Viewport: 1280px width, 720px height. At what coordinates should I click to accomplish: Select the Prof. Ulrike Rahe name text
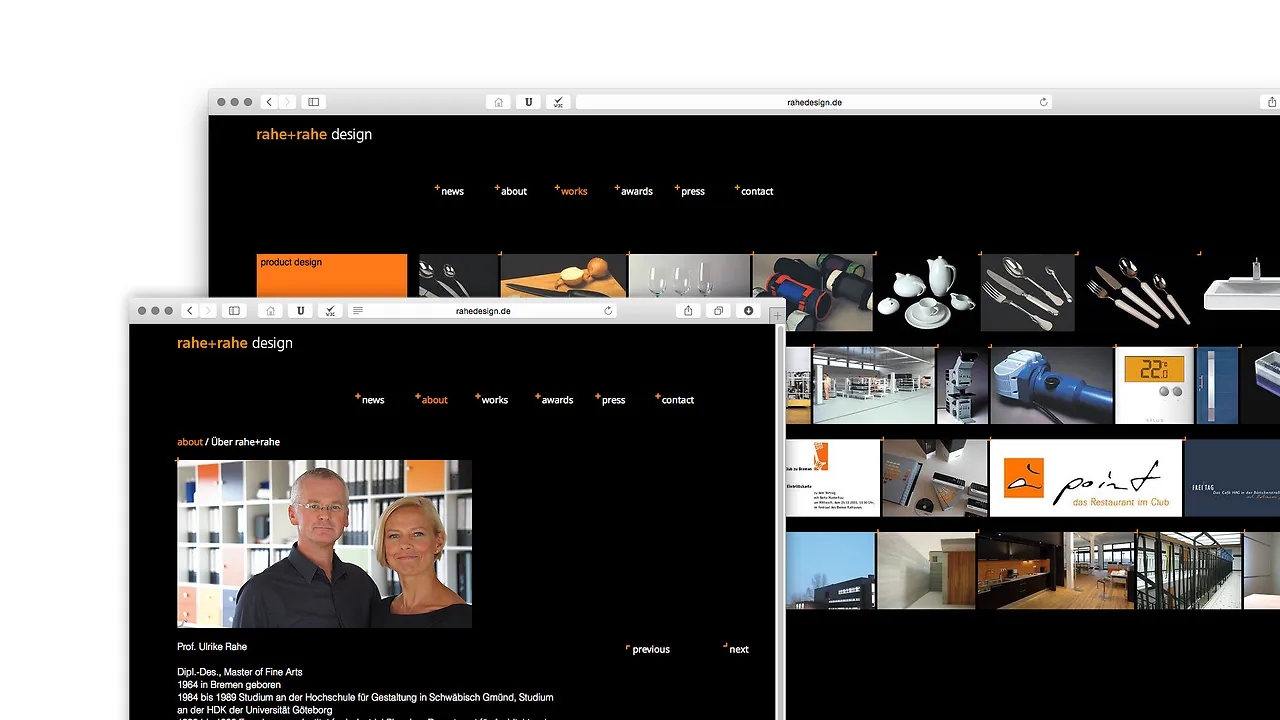212,647
